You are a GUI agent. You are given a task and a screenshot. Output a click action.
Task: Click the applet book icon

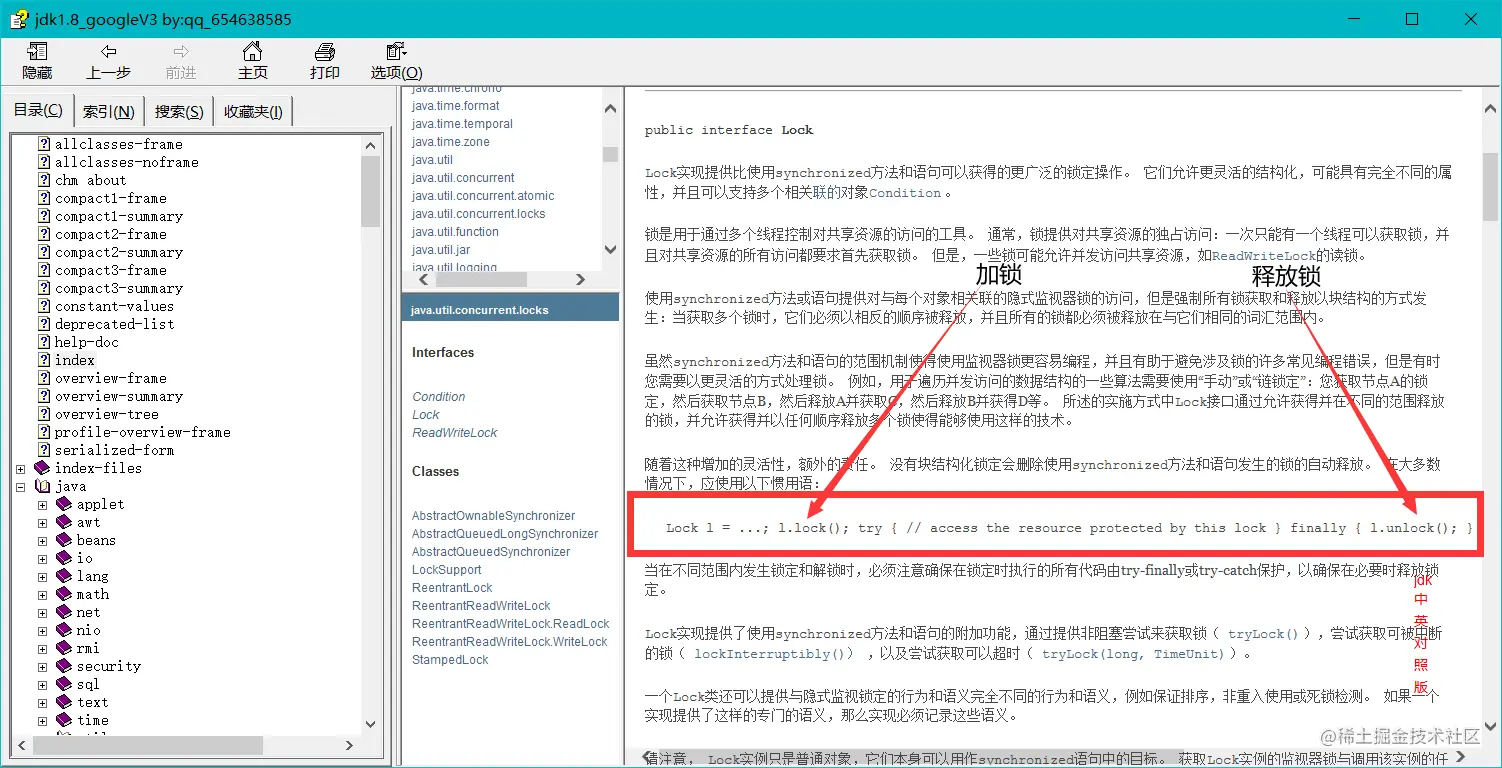point(64,504)
